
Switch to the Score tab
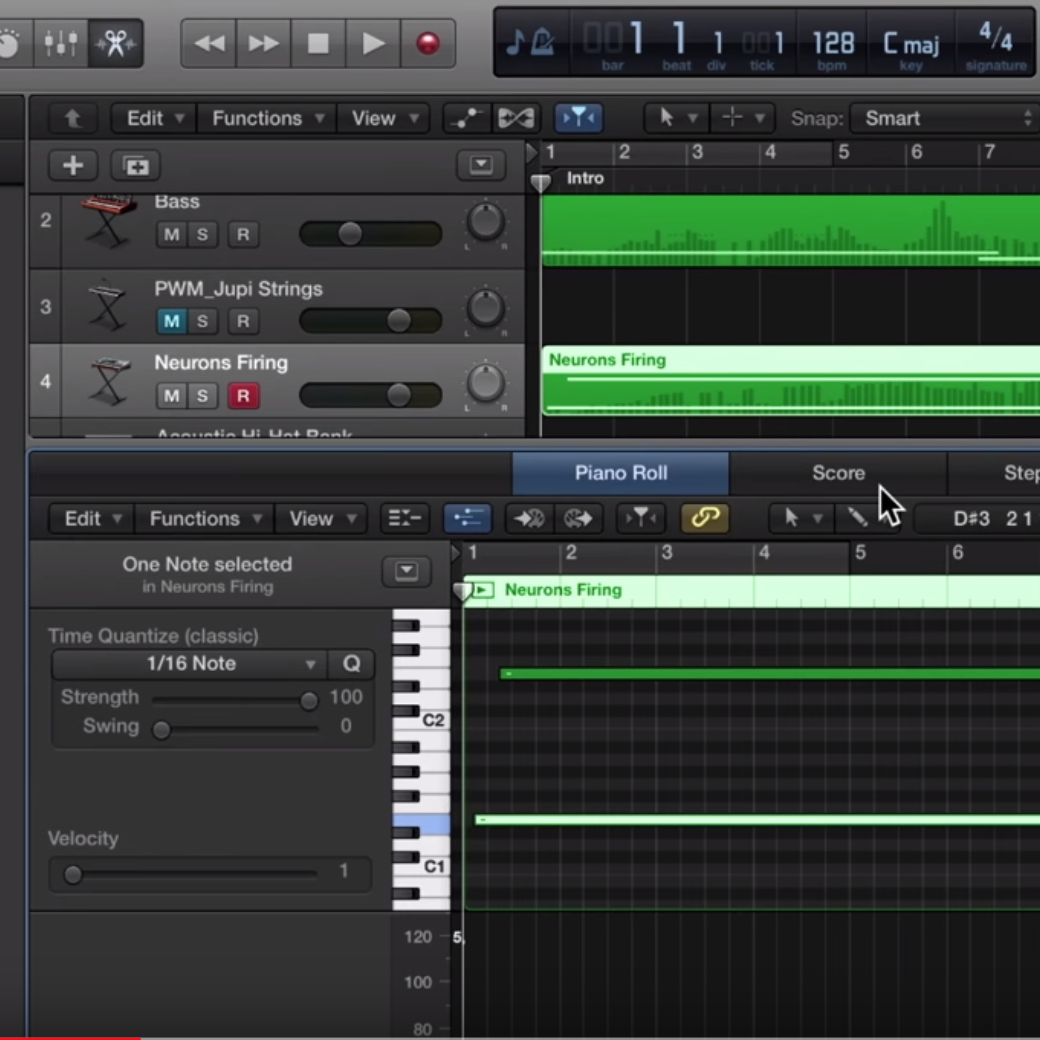pos(838,473)
